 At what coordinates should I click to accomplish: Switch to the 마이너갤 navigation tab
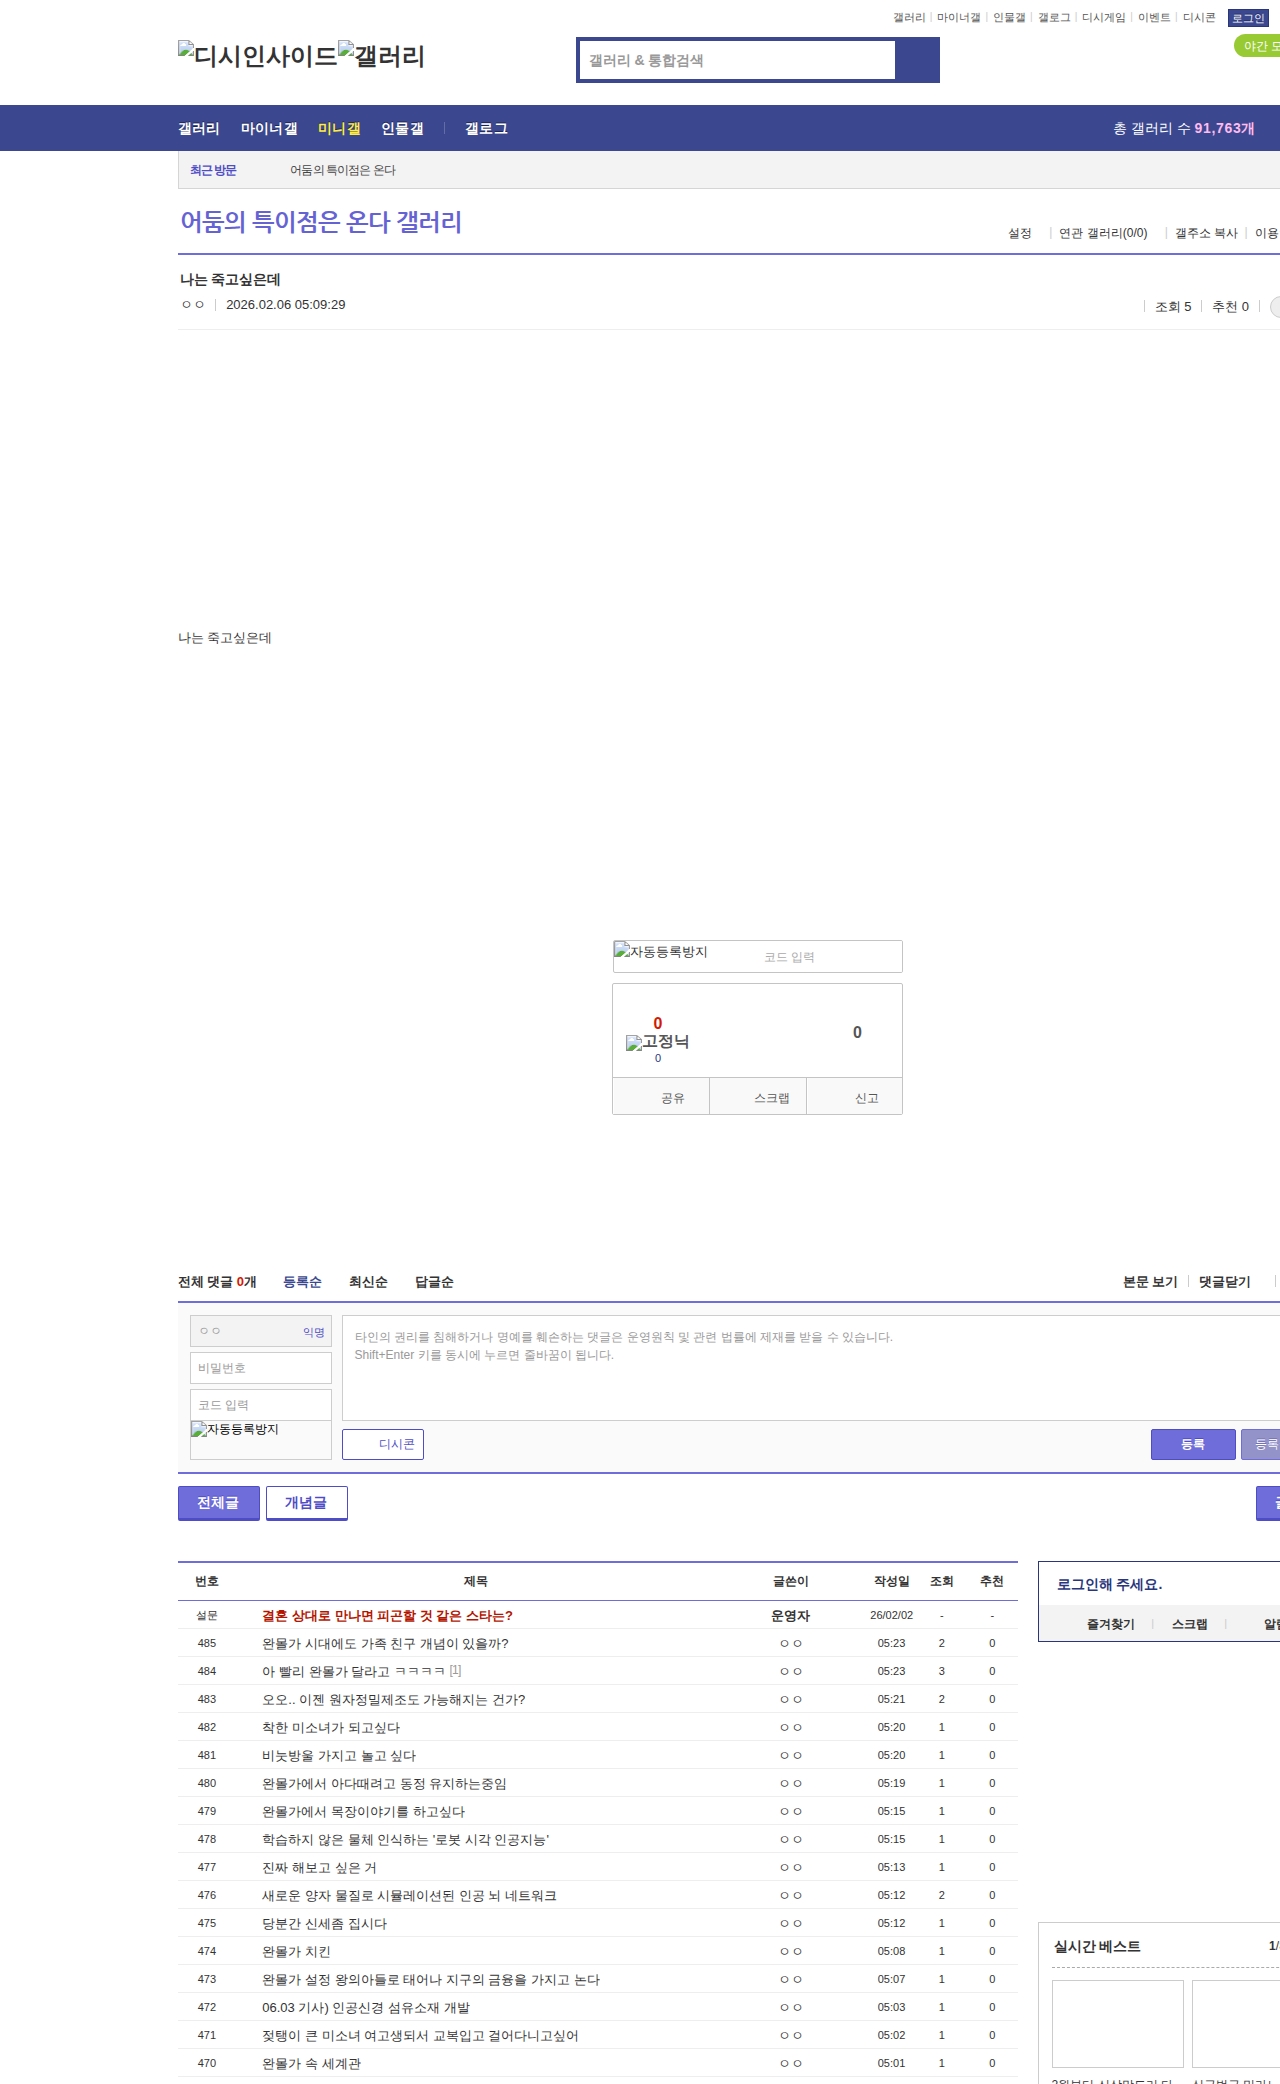[x=269, y=129]
